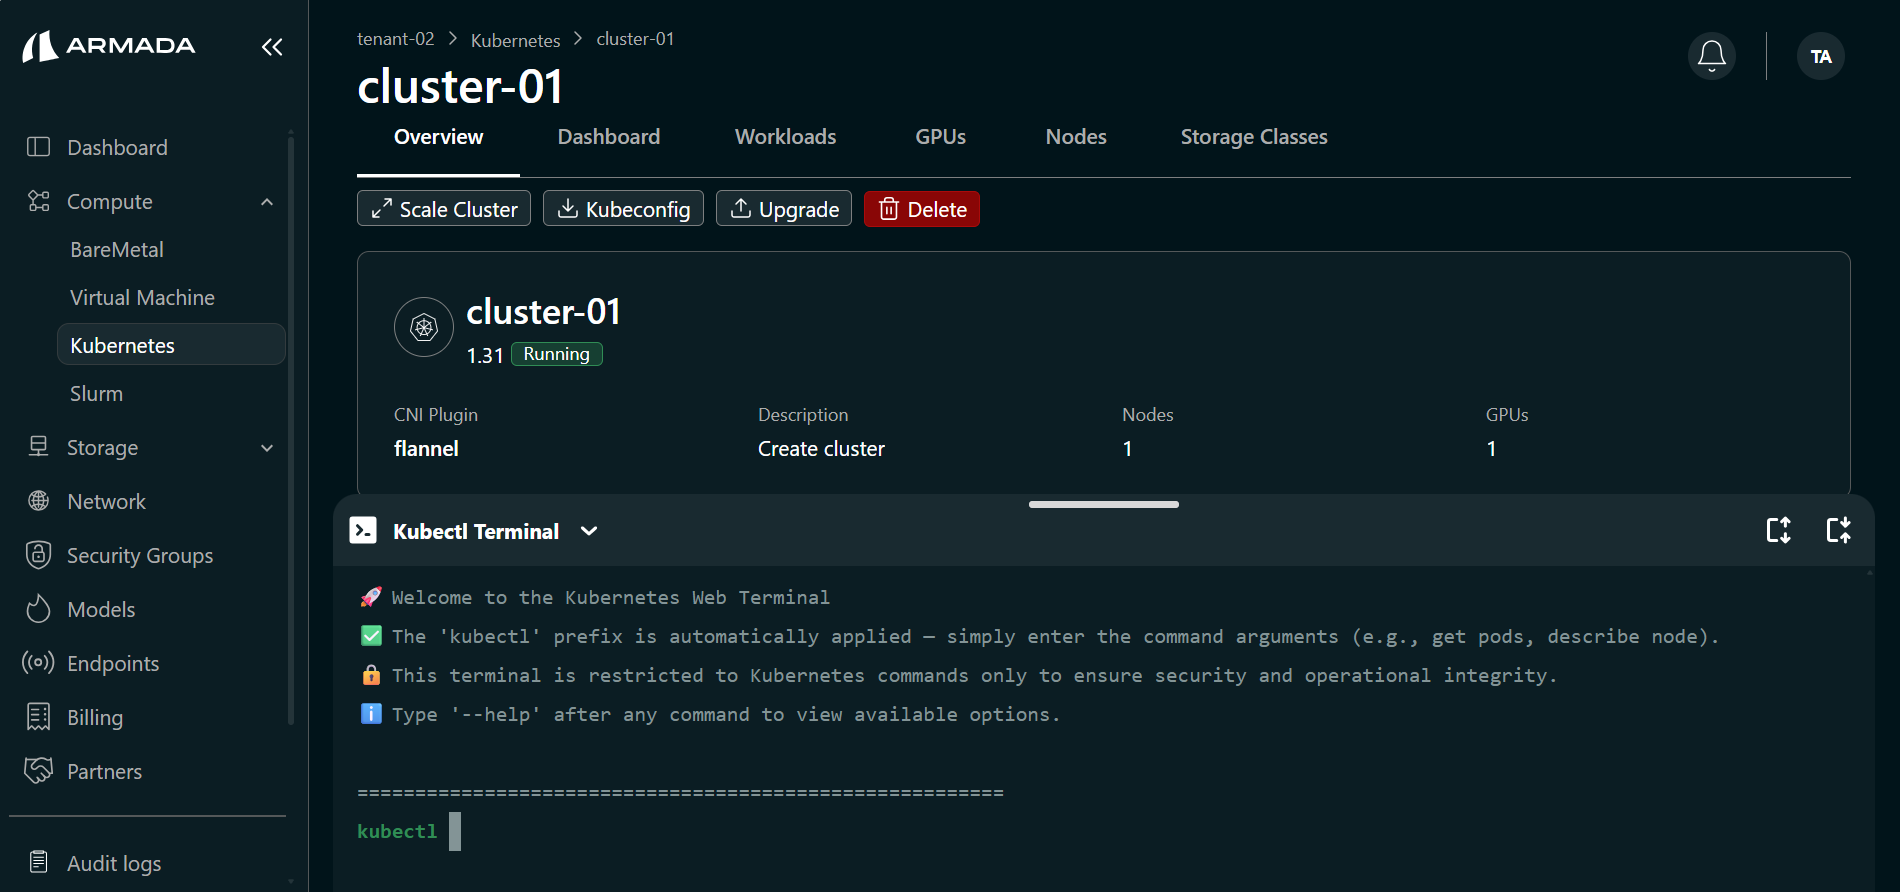The image size is (1900, 892).
Task: Click the Security Groups shield icon
Action: click(38, 555)
